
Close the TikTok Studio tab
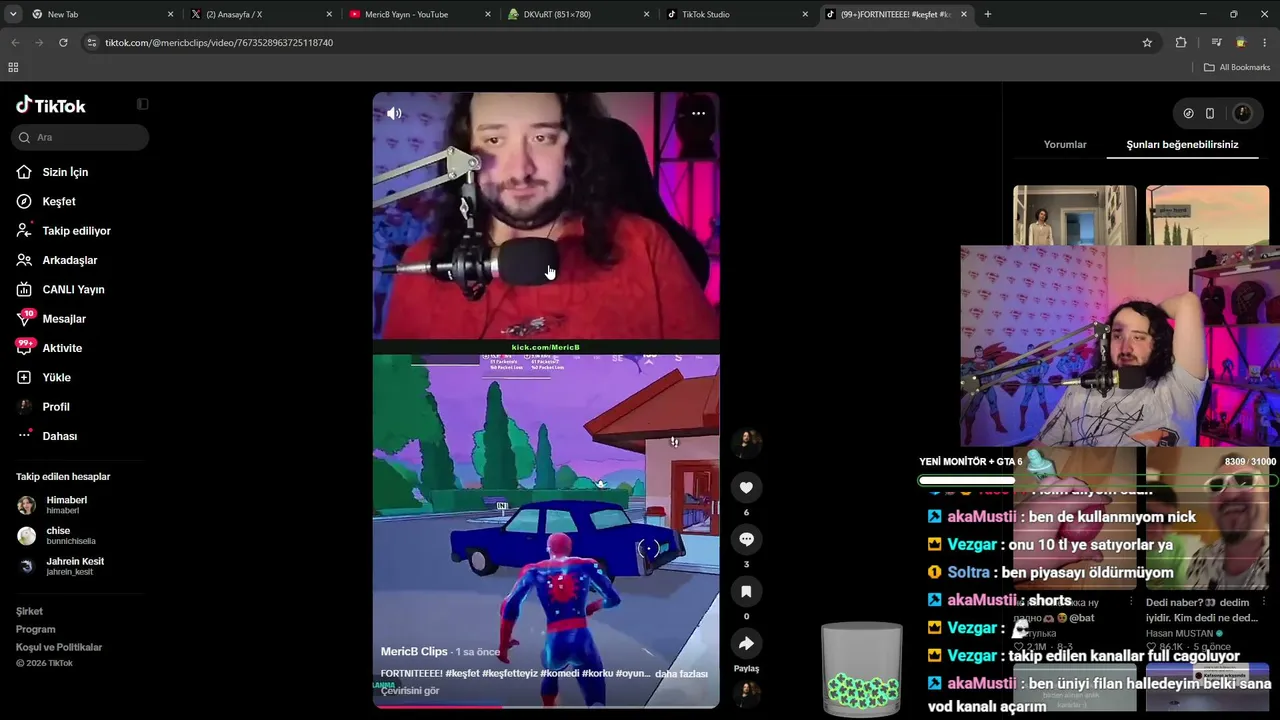pyautogui.click(x=805, y=14)
